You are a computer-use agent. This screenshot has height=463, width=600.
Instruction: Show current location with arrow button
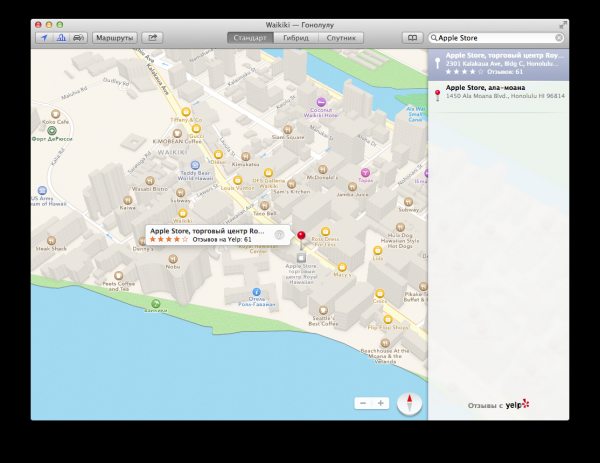click(x=44, y=38)
